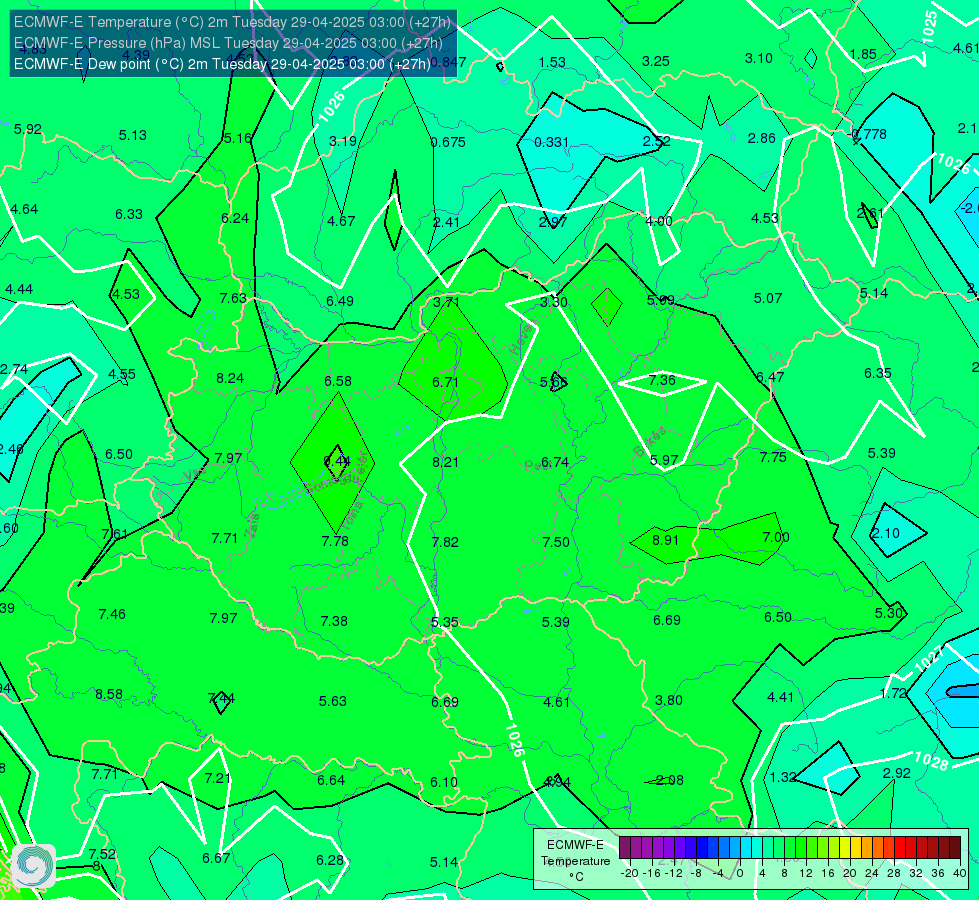Click the 5.63 dew point value
The width and height of the screenshot is (979, 900).
pos(332,701)
